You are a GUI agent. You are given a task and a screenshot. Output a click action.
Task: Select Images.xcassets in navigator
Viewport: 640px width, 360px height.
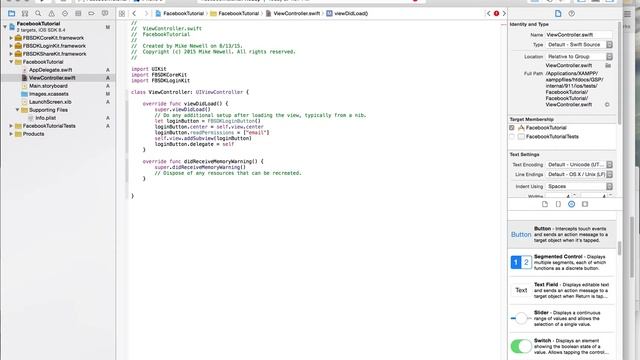click(x=49, y=94)
